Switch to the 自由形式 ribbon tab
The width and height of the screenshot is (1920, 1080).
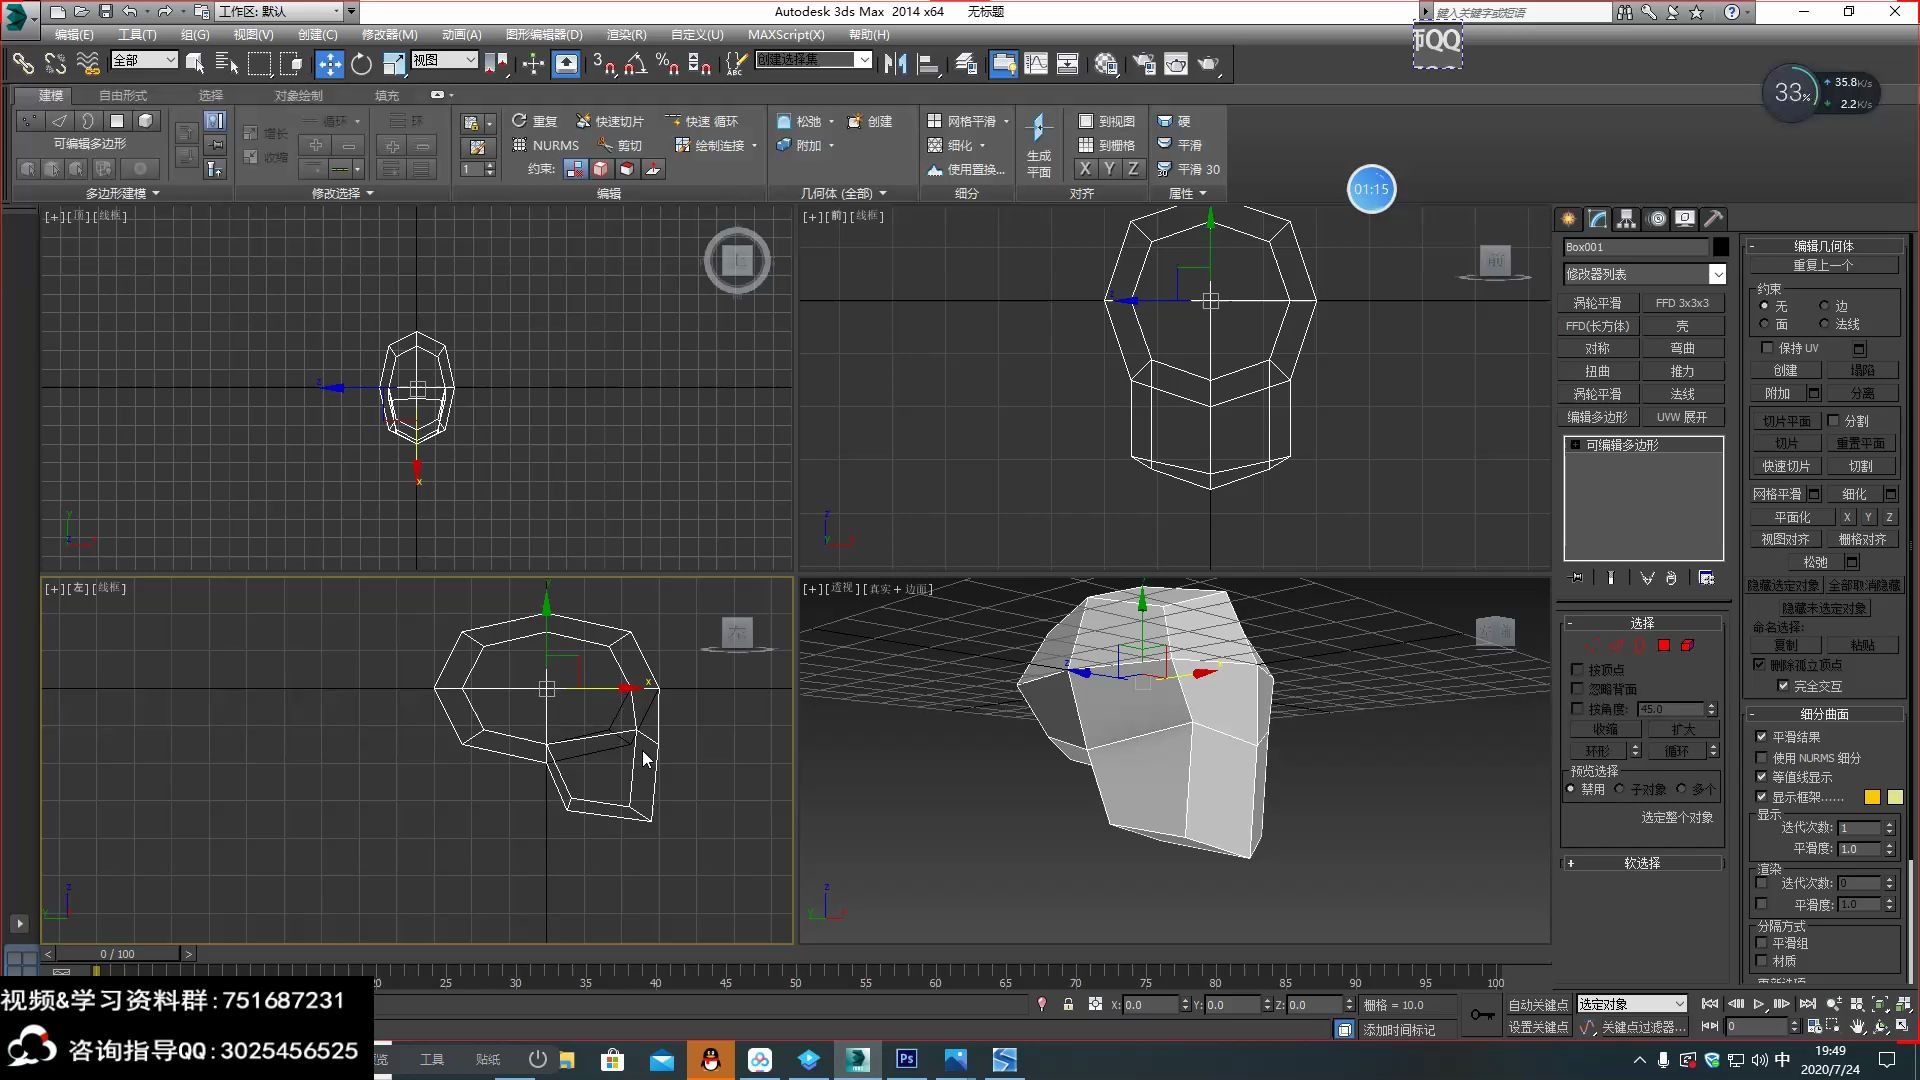[x=120, y=95]
